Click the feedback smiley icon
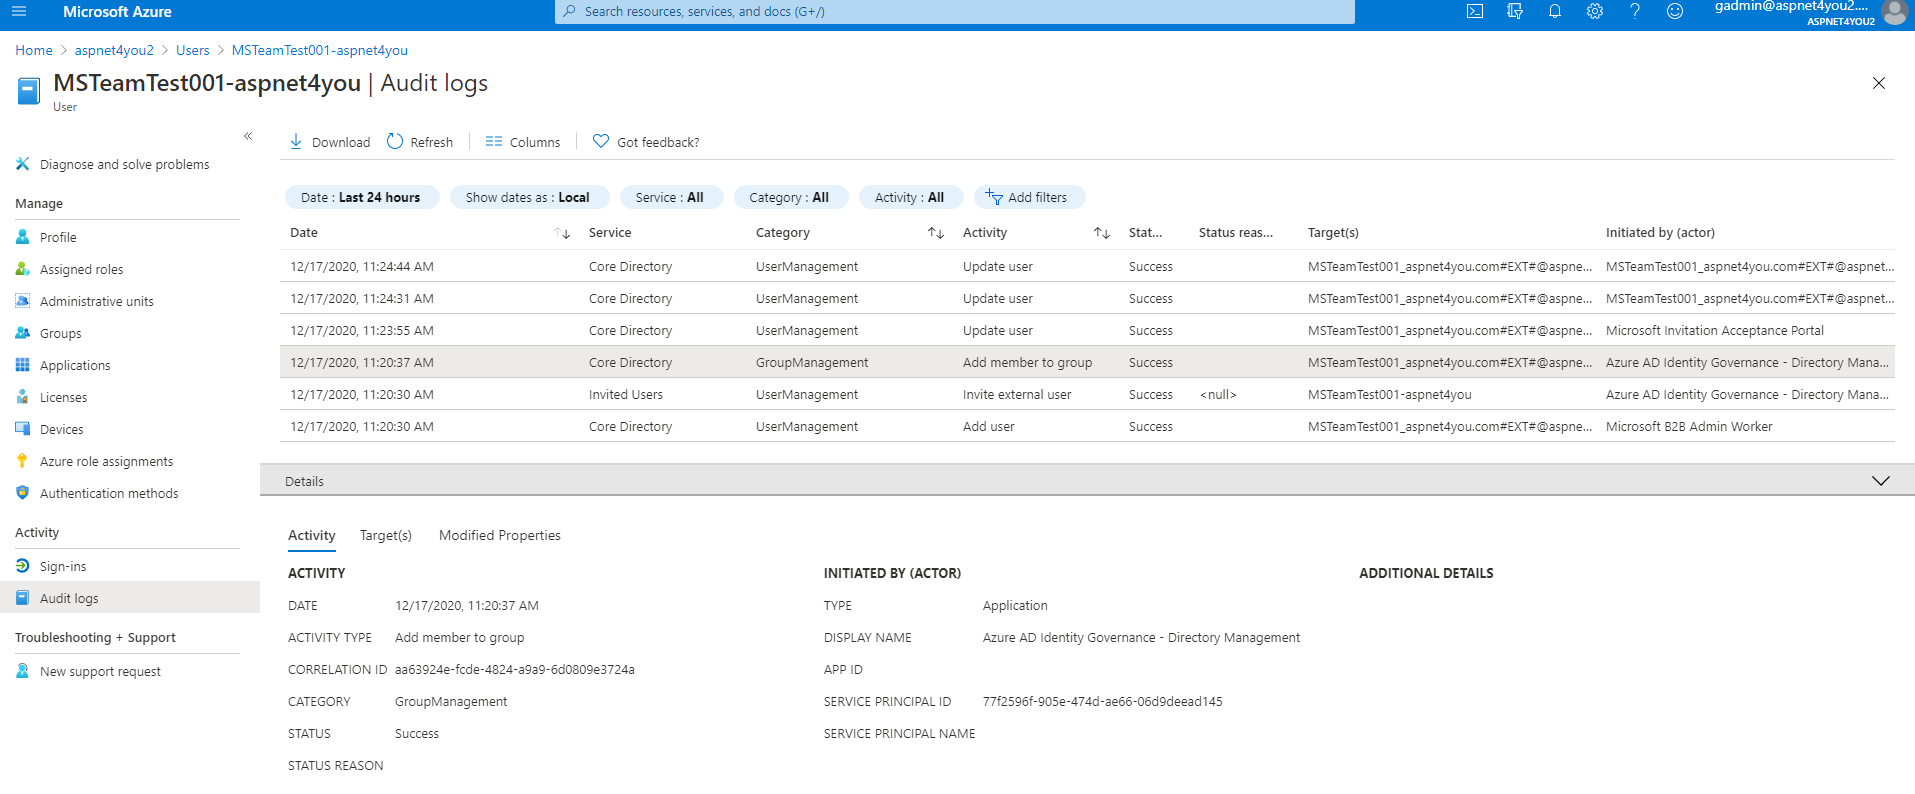Screen dimensions: 1915x794 (1675, 12)
